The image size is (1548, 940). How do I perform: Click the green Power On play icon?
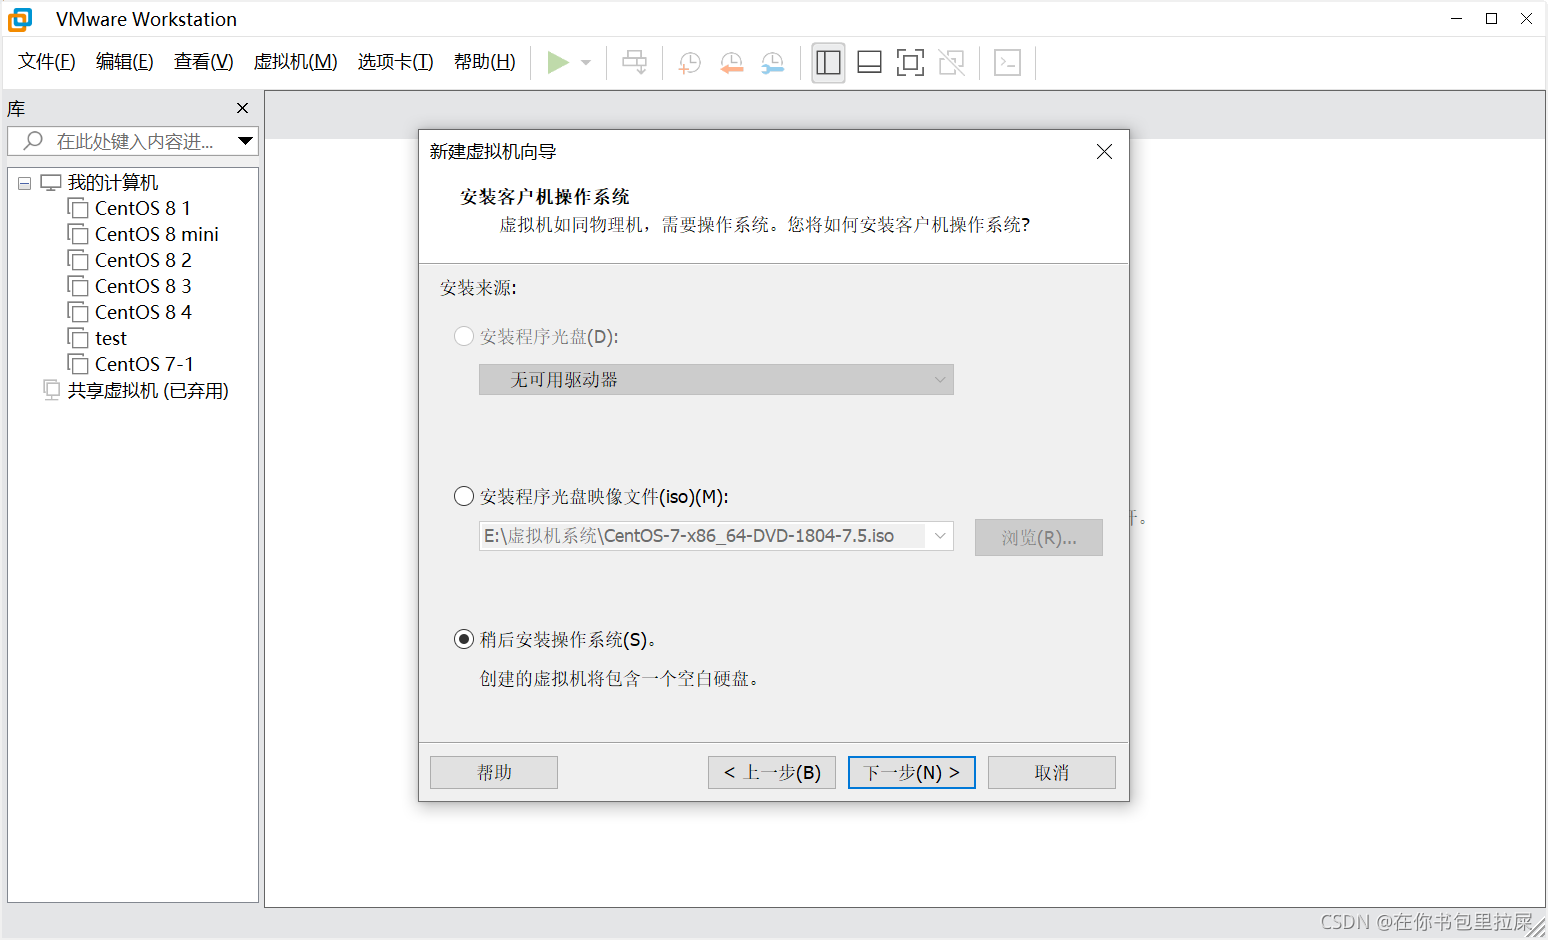[558, 63]
